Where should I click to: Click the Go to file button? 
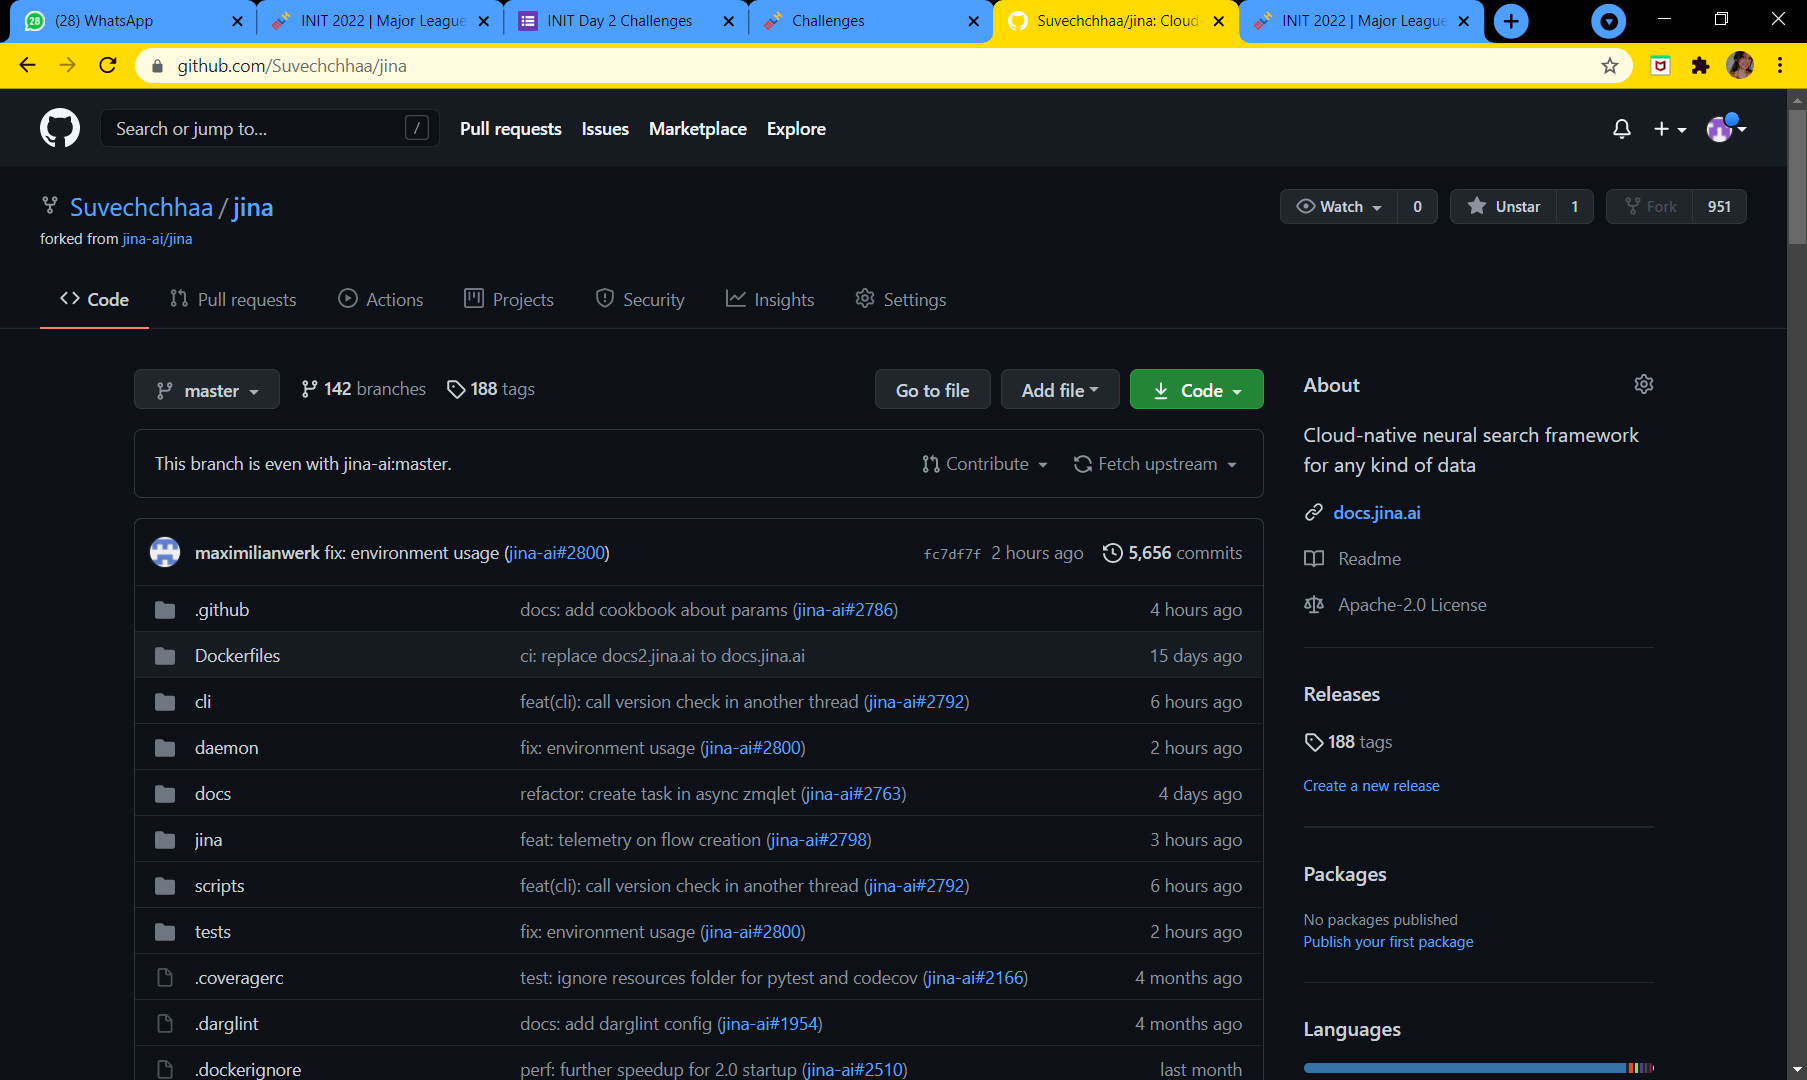933,390
